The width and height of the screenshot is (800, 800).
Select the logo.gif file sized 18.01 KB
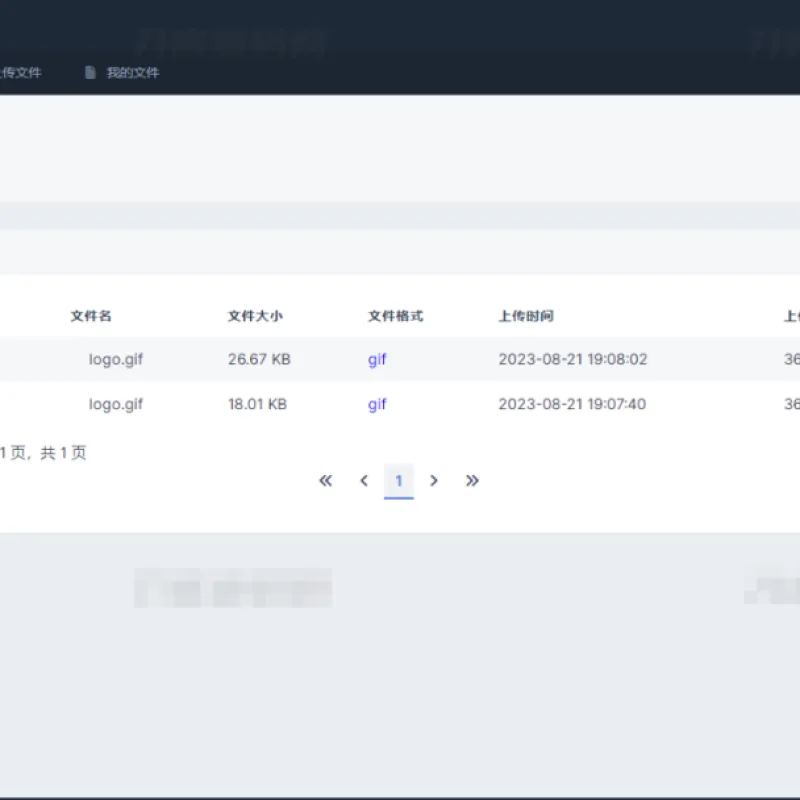pos(116,405)
